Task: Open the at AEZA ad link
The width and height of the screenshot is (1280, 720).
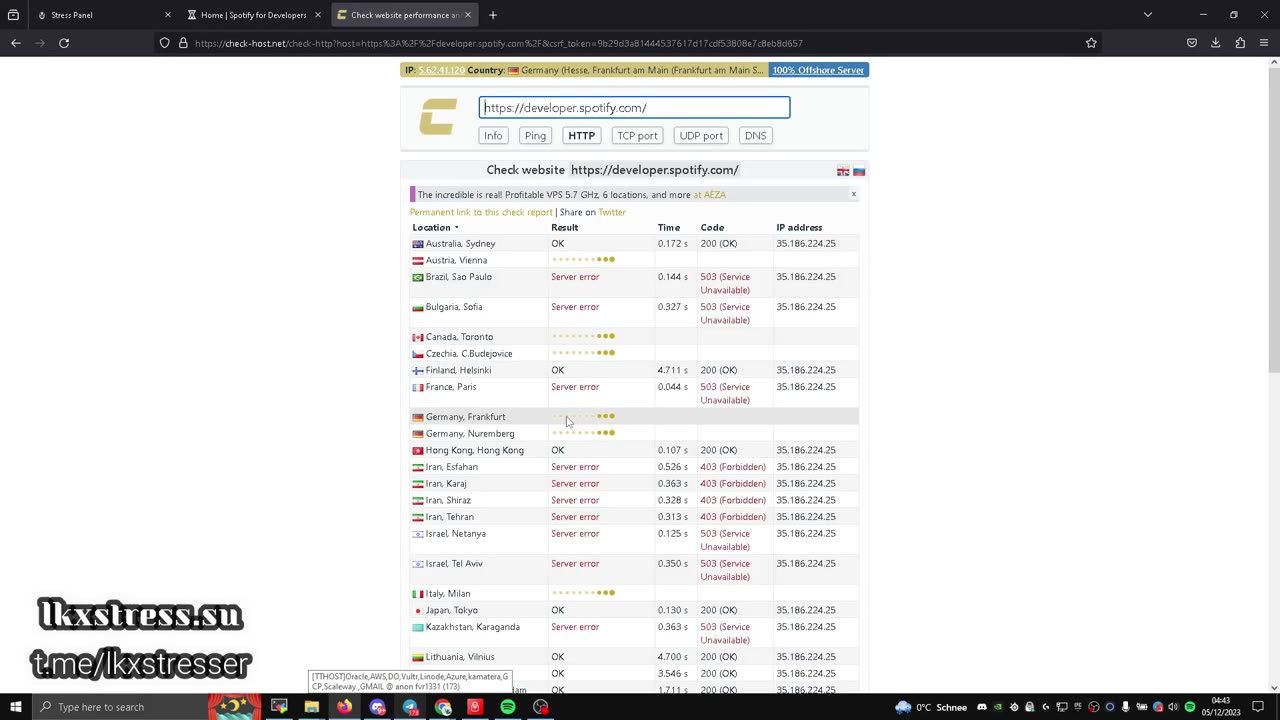Action: (x=709, y=195)
